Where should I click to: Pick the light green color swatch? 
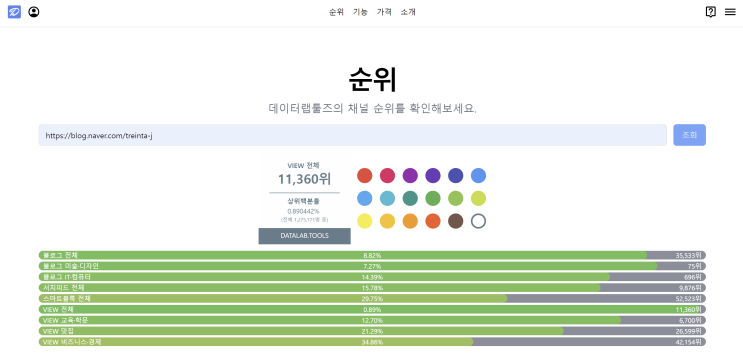coord(455,198)
